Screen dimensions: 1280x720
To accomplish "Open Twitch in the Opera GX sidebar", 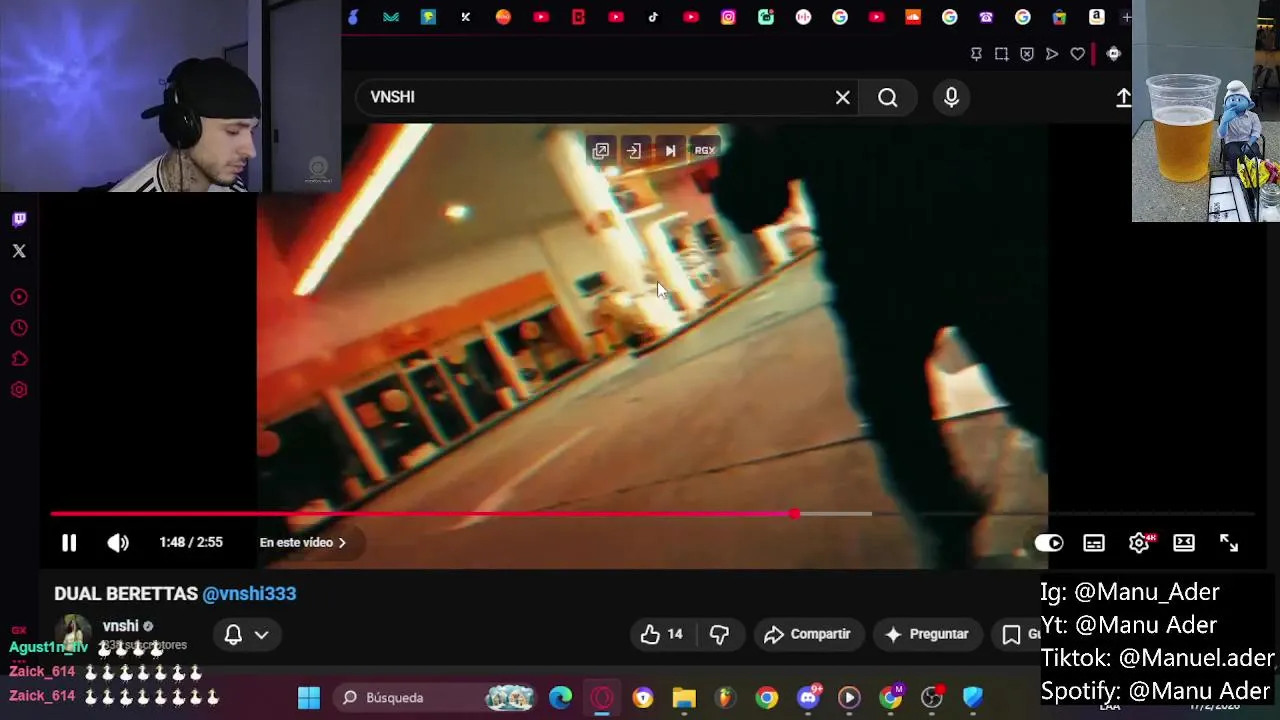I will tap(19, 219).
